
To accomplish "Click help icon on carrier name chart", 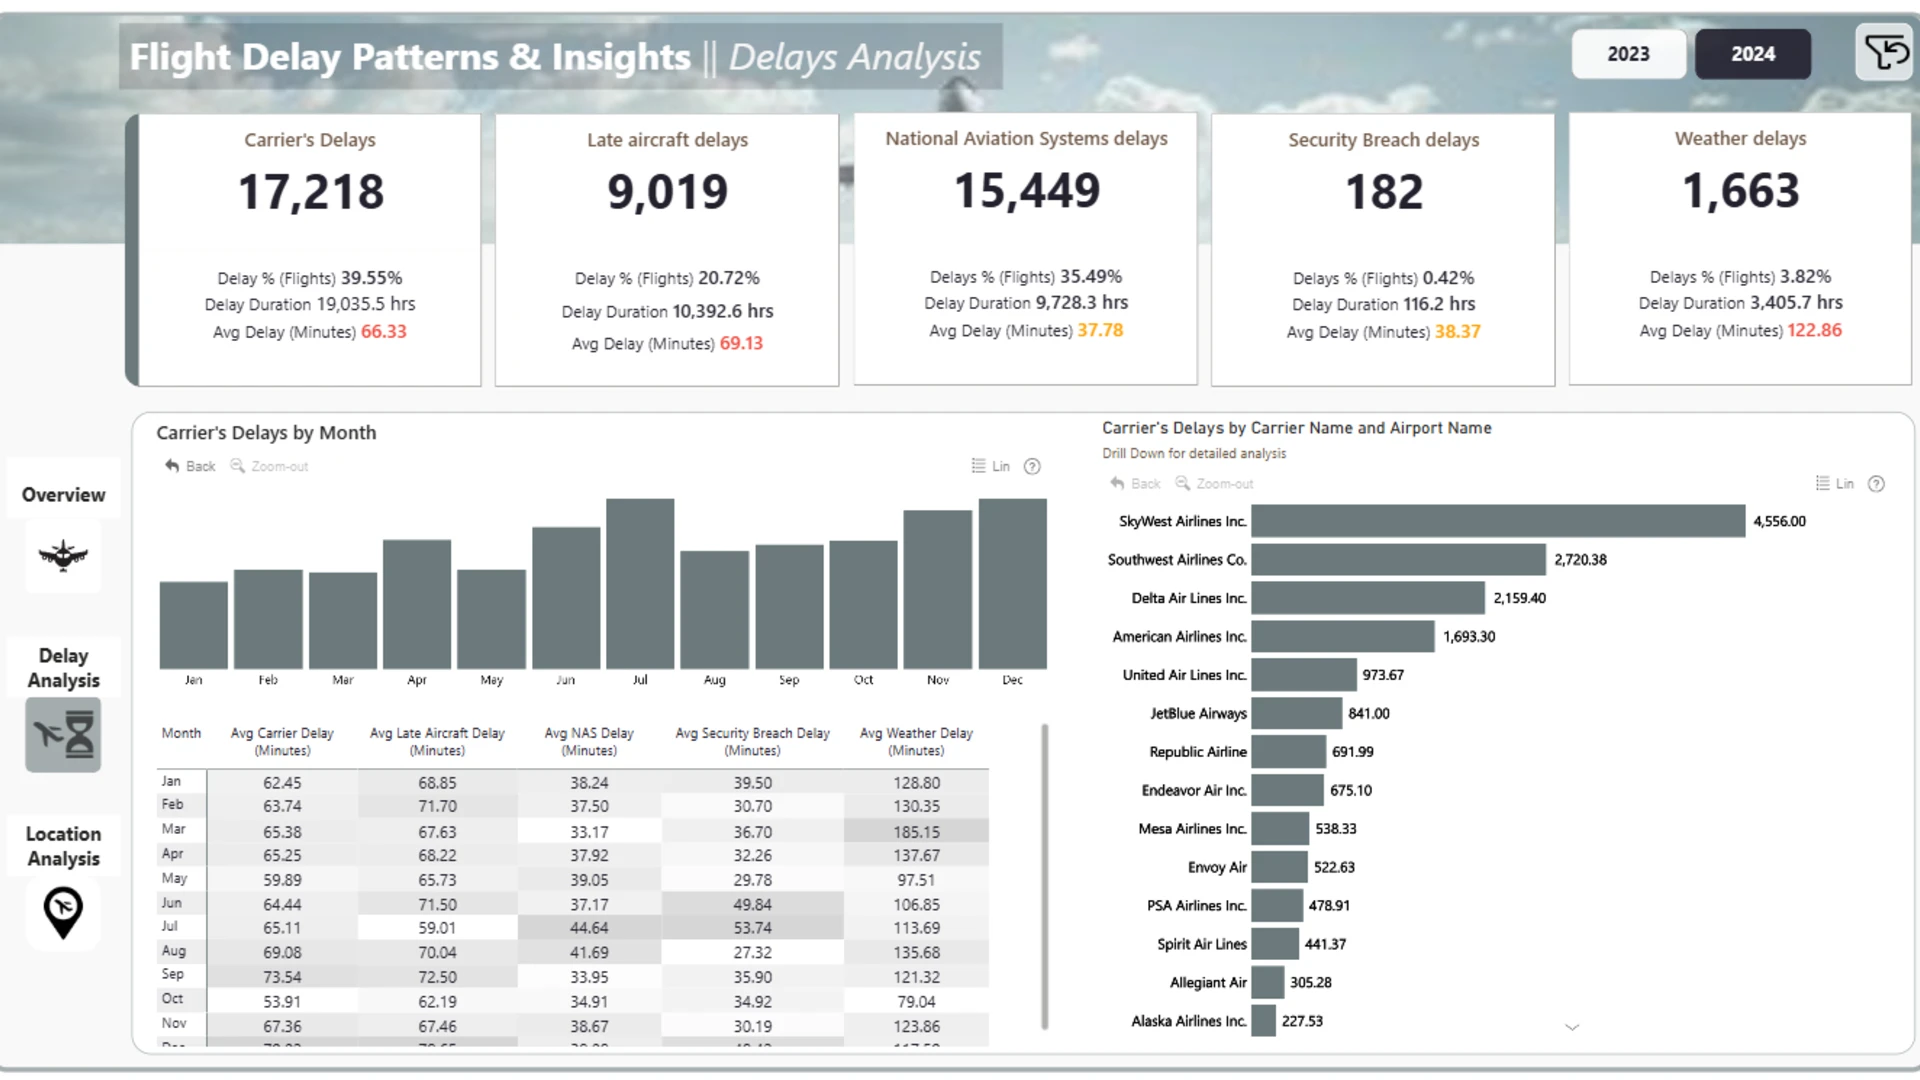I will [1877, 484].
